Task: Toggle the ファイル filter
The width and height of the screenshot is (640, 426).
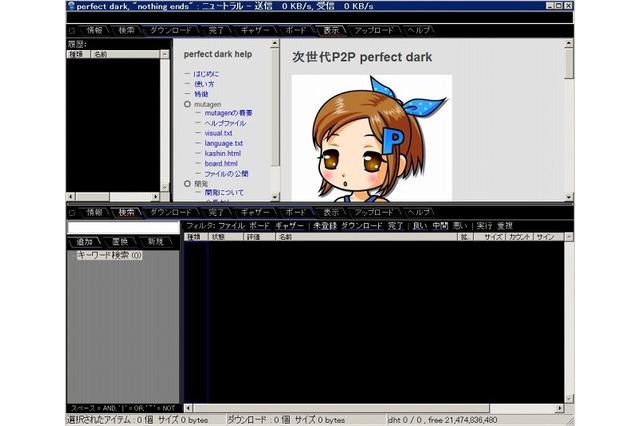Action: coord(231,226)
